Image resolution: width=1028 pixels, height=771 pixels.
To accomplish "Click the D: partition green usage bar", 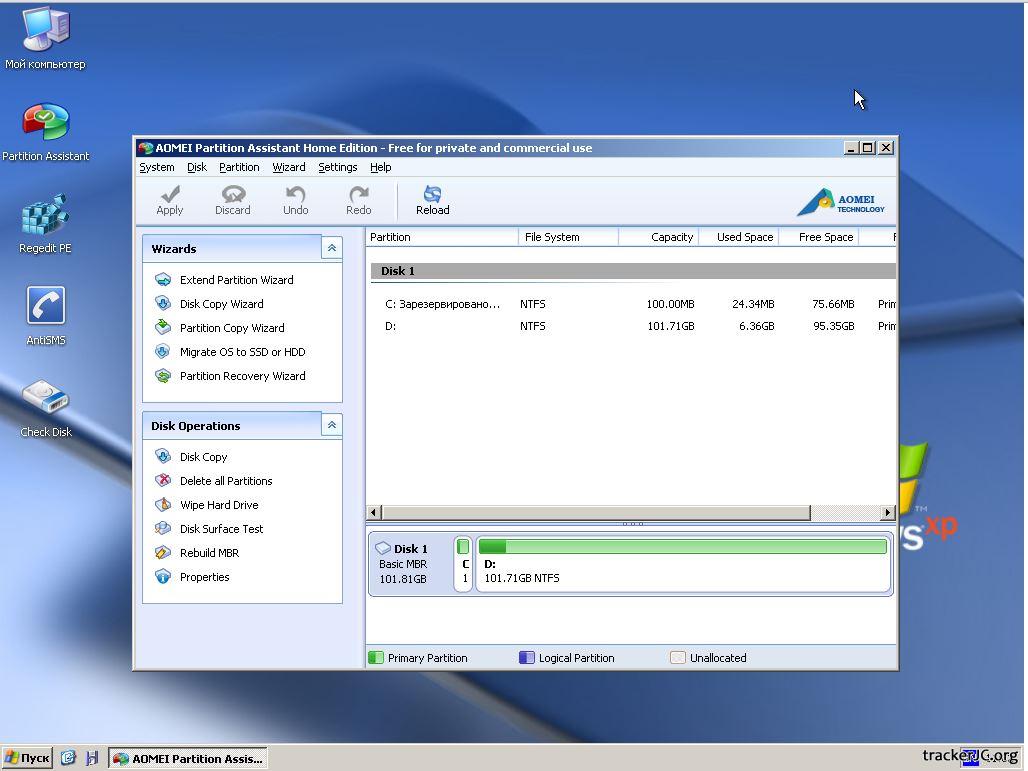I will (x=682, y=547).
